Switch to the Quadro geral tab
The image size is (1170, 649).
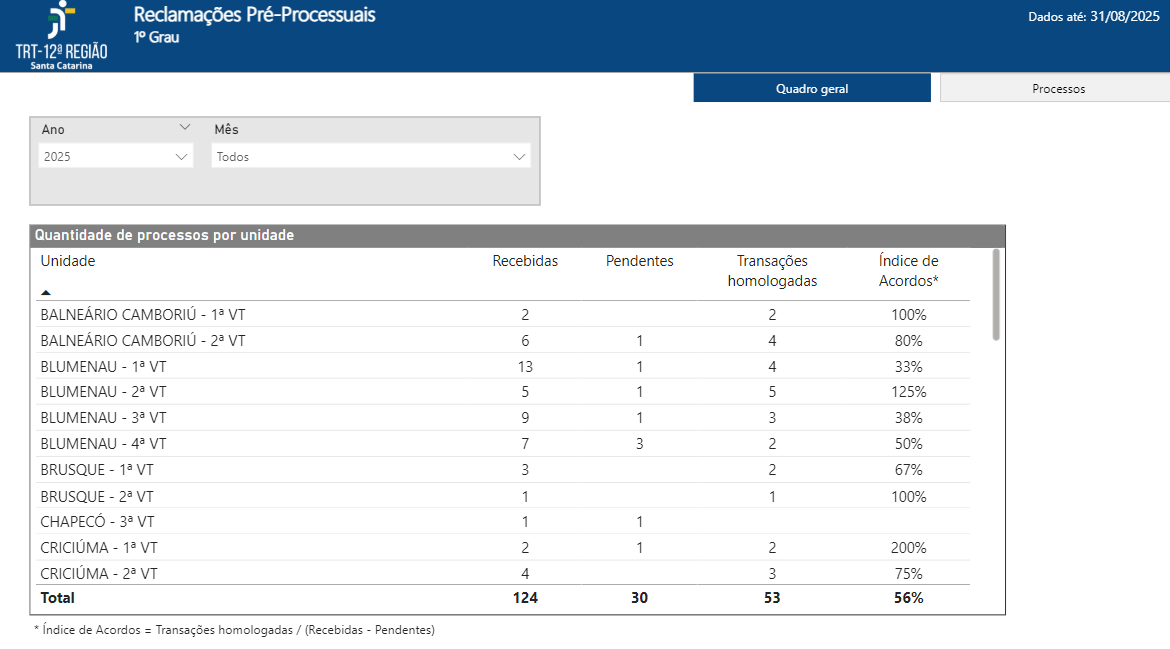pyautogui.click(x=812, y=89)
